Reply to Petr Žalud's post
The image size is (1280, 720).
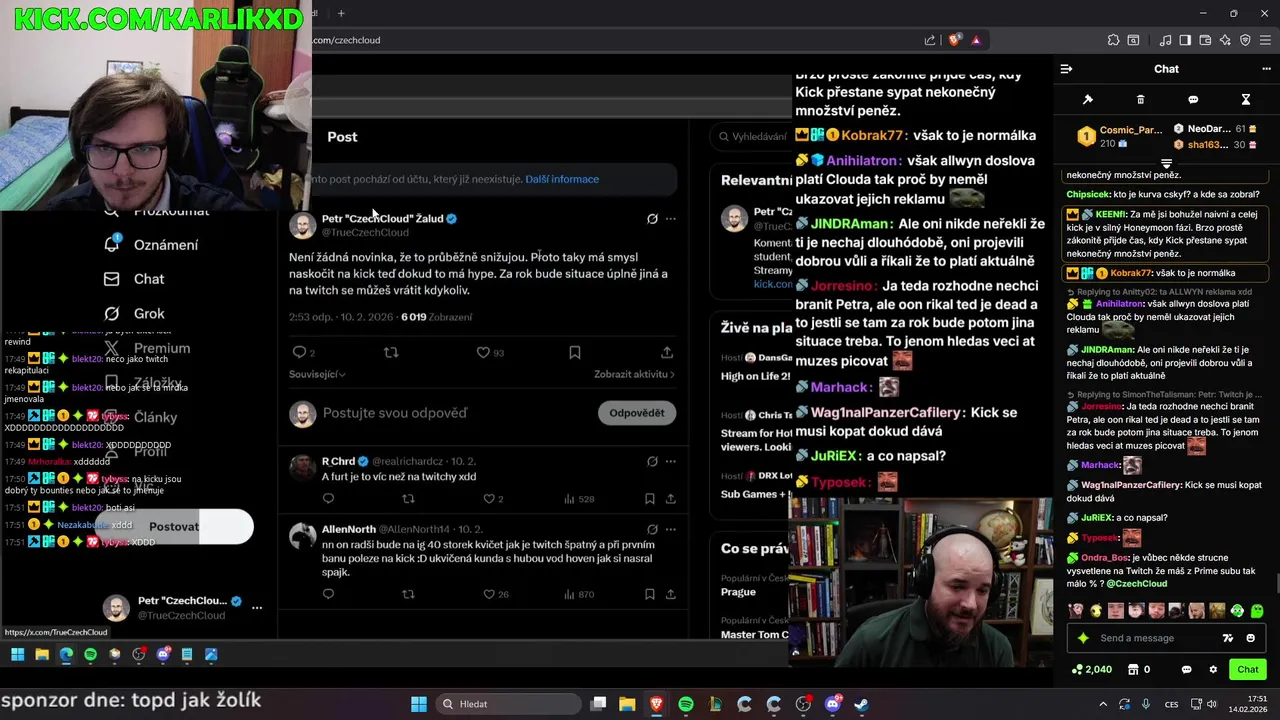tap(299, 352)
